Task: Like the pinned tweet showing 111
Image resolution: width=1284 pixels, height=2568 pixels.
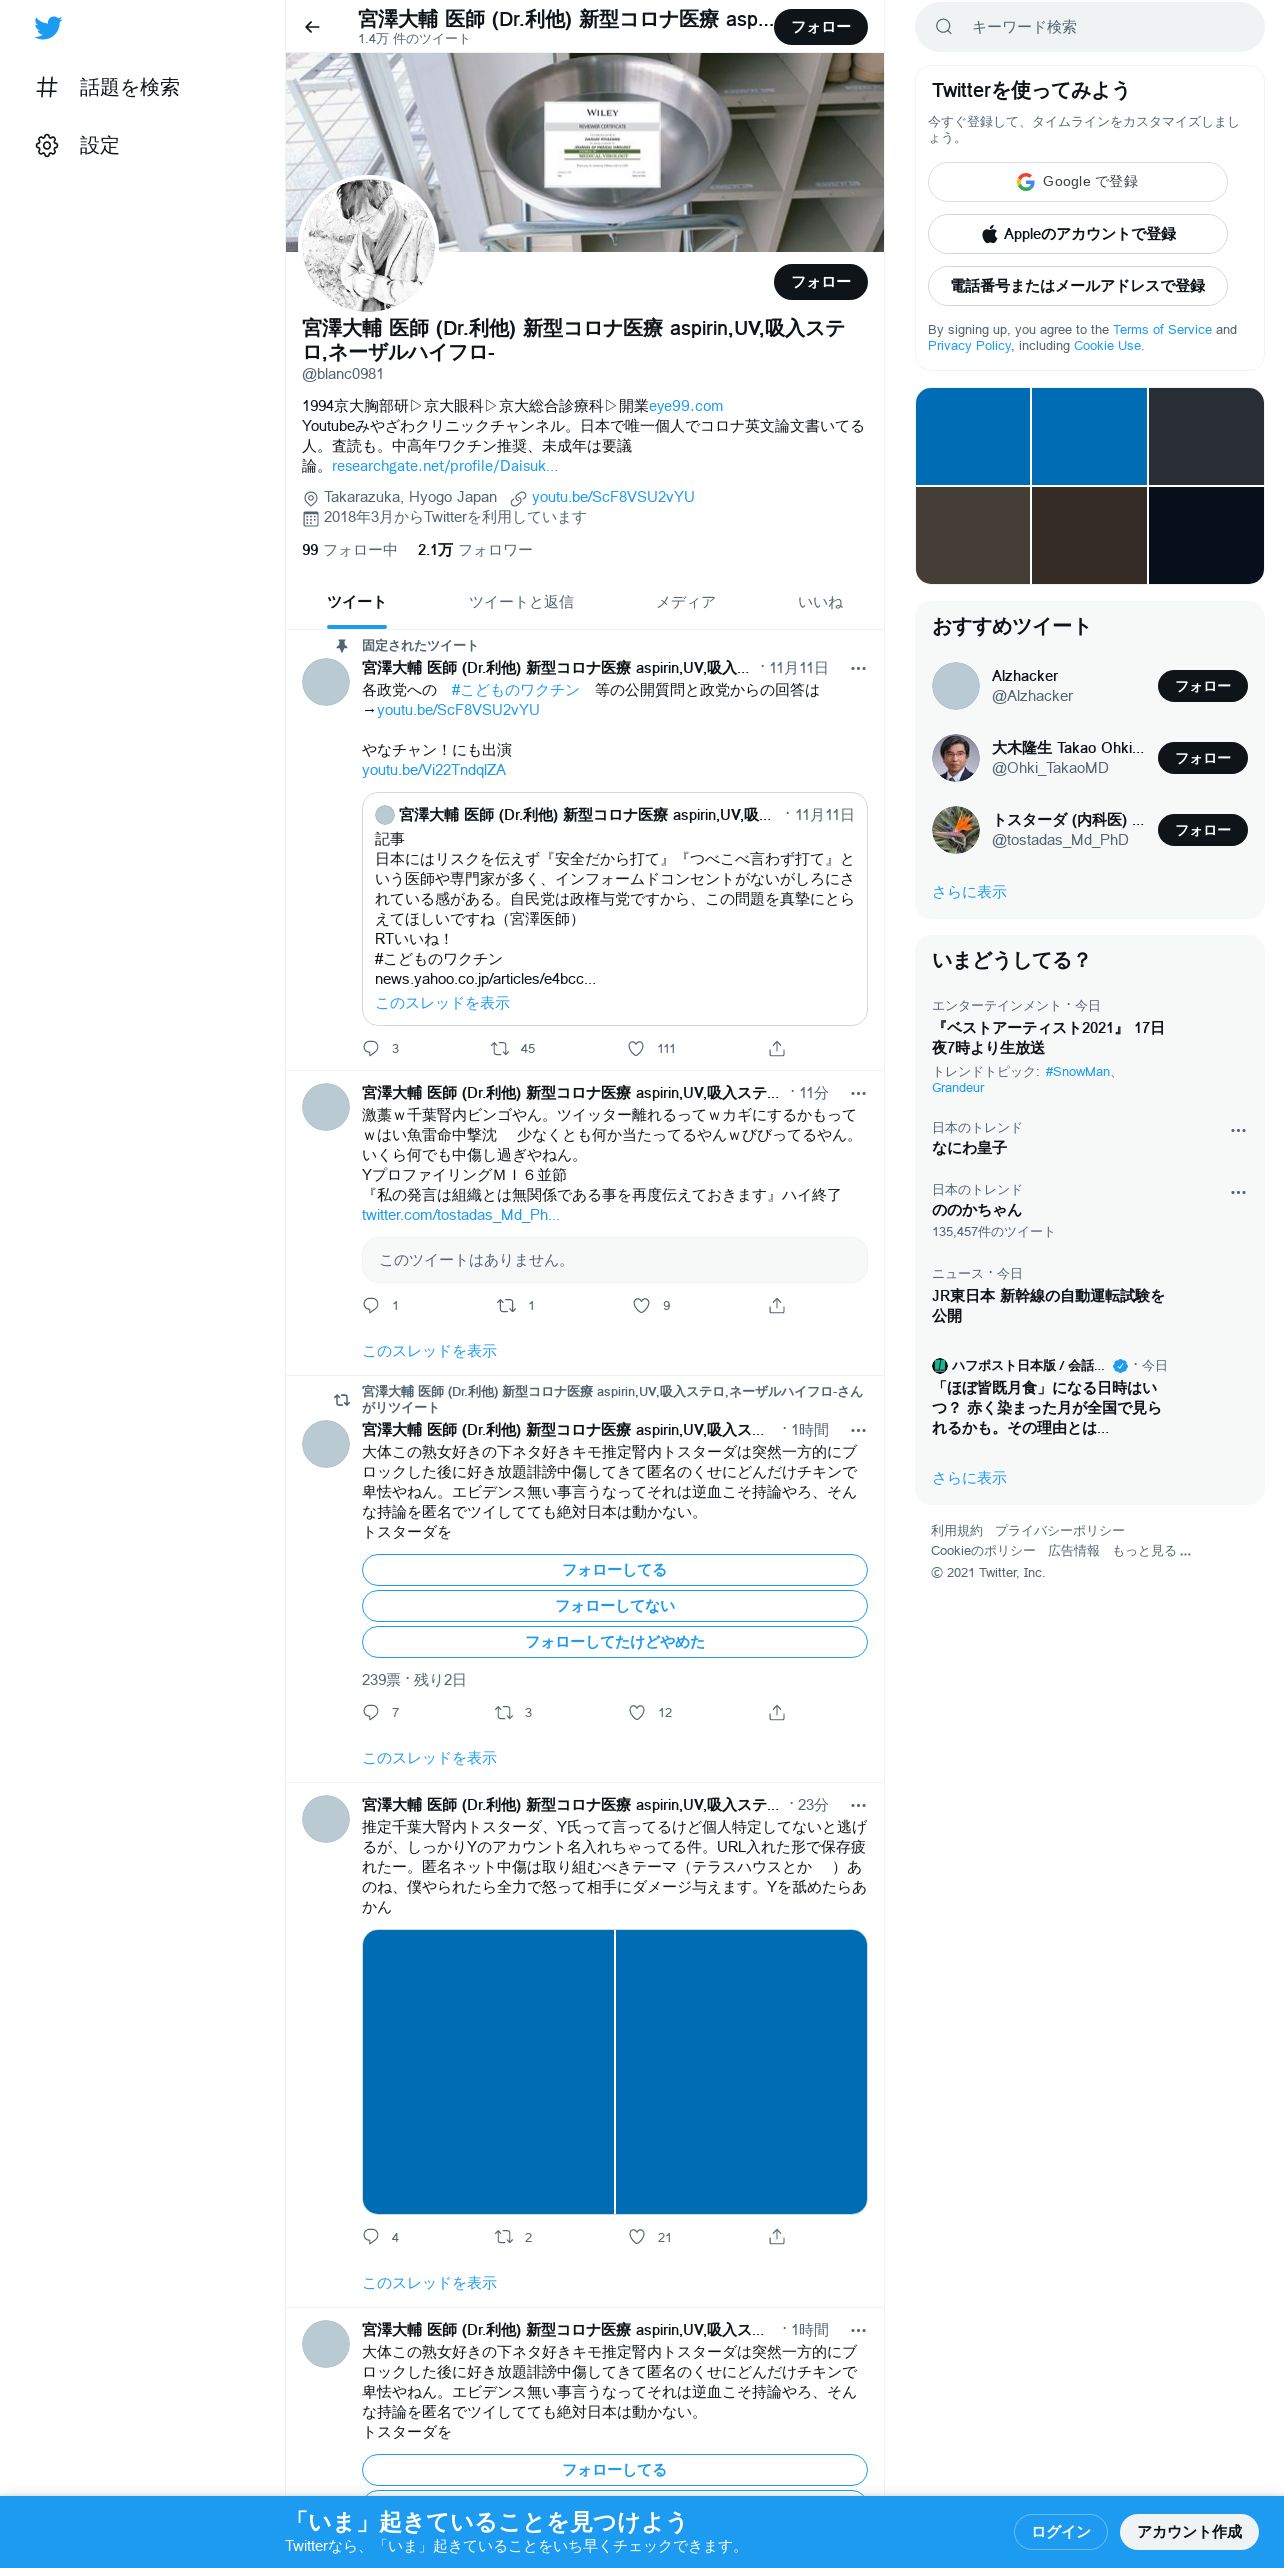Action: click(x=636, y=1048)
